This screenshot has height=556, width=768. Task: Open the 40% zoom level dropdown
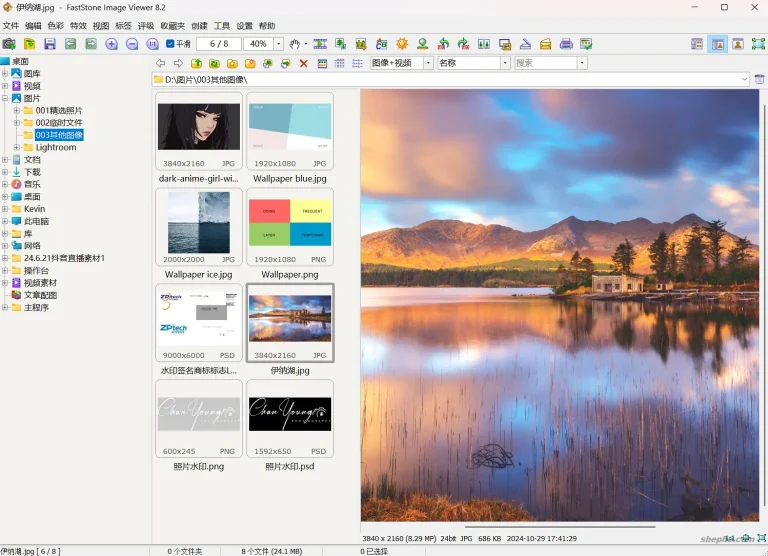tap(279, 44)
